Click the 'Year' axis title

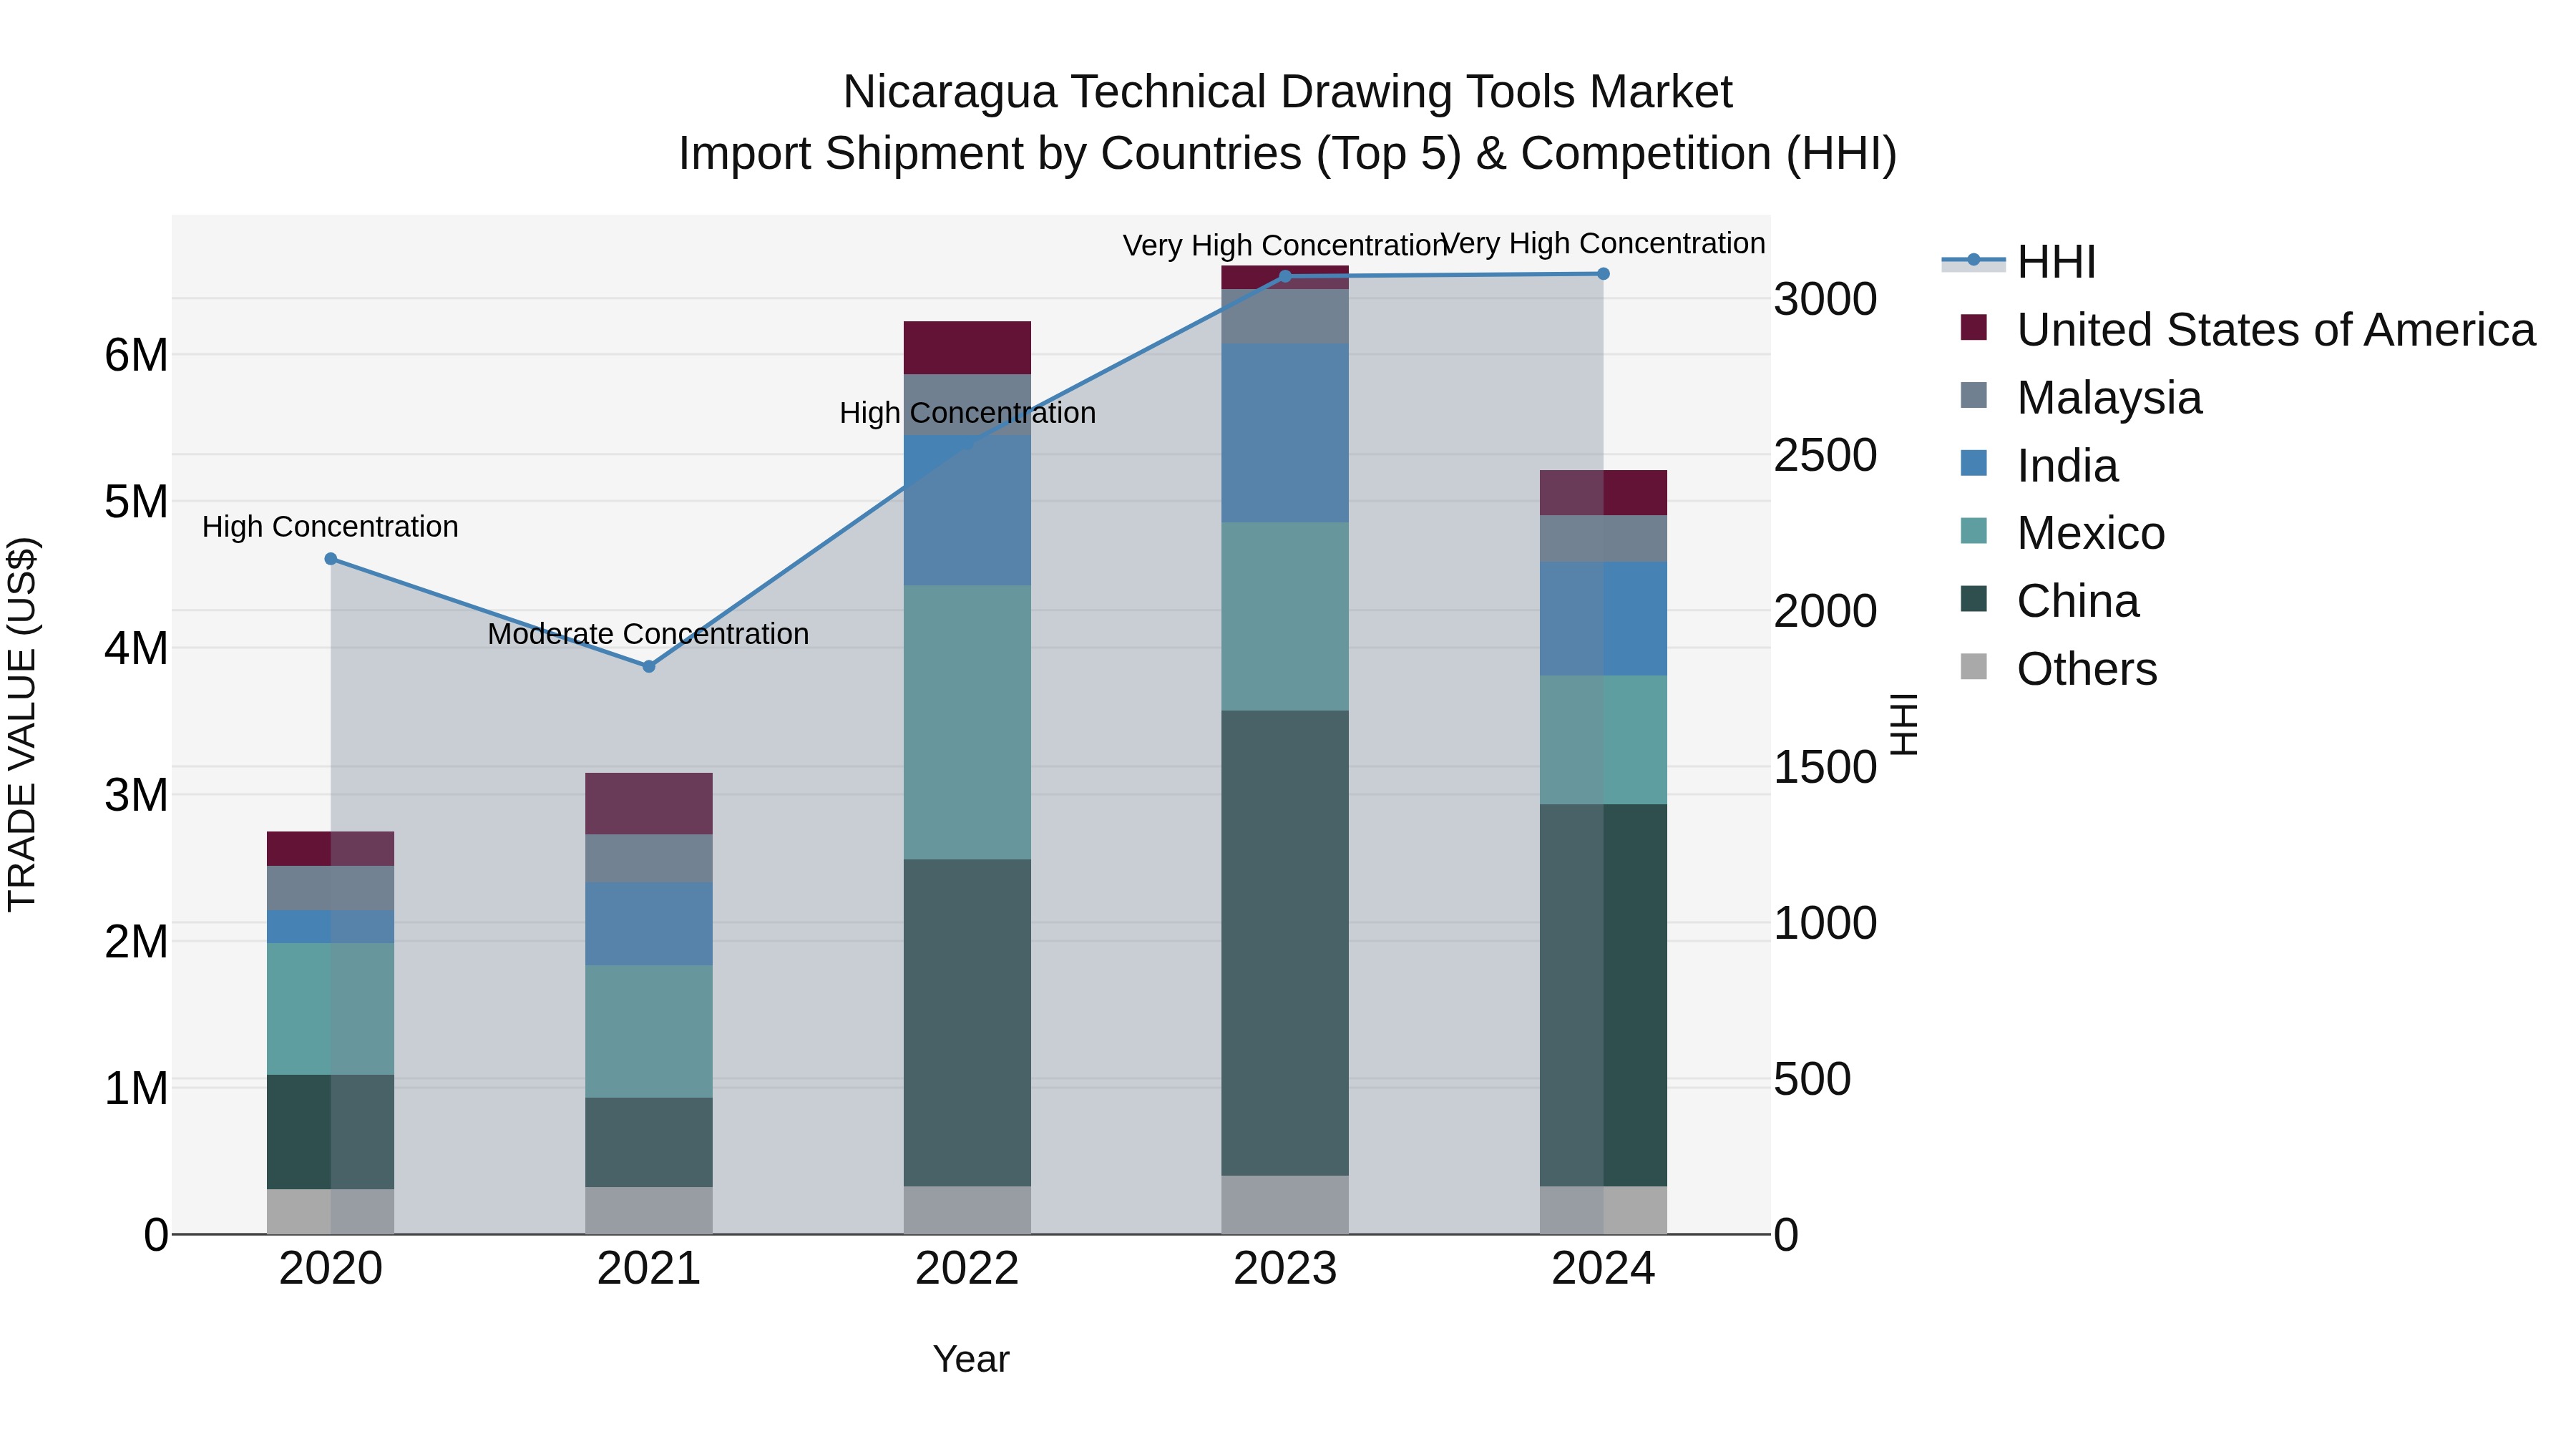(971, 1360)
